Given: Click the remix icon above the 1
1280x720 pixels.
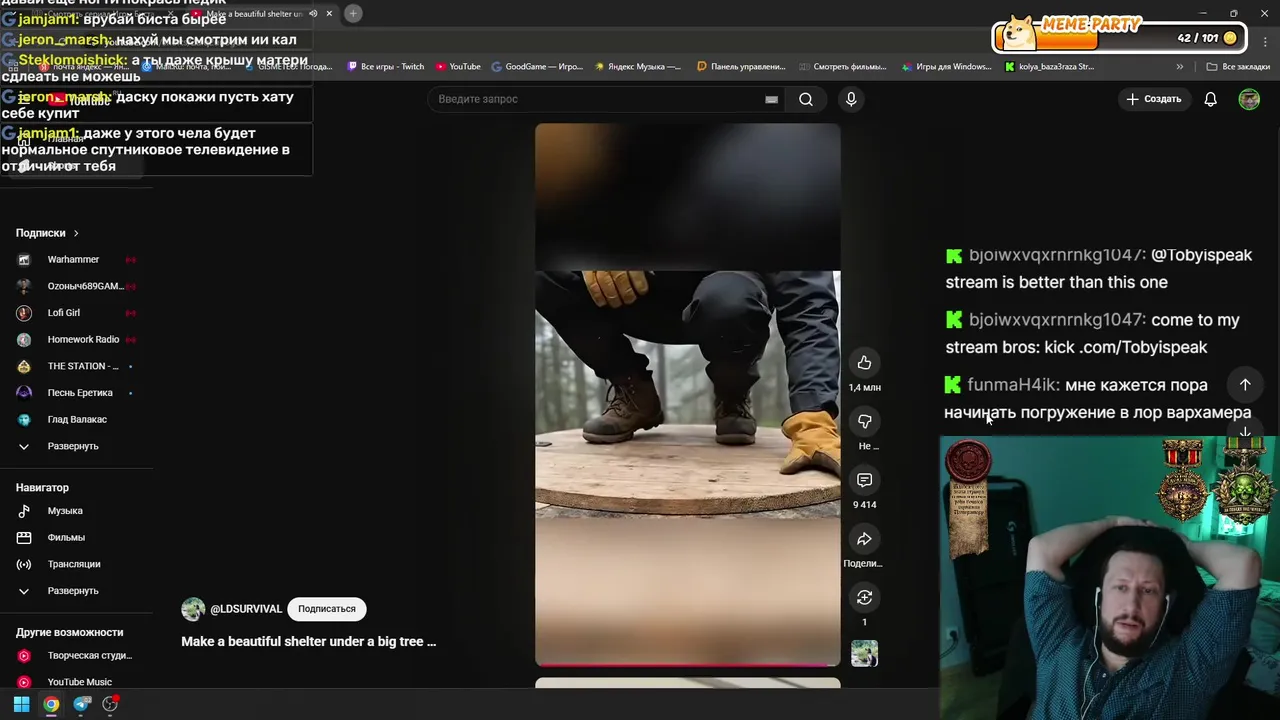Looking at the screenshot, I should (x=864, y=597).
